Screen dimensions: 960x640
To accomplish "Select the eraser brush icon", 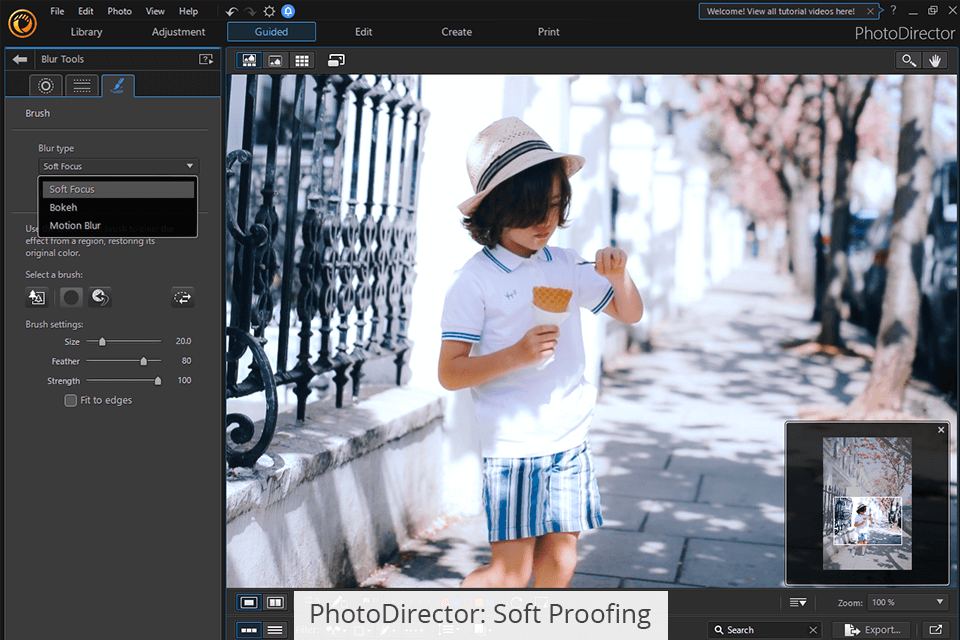I will coord(100,298).
